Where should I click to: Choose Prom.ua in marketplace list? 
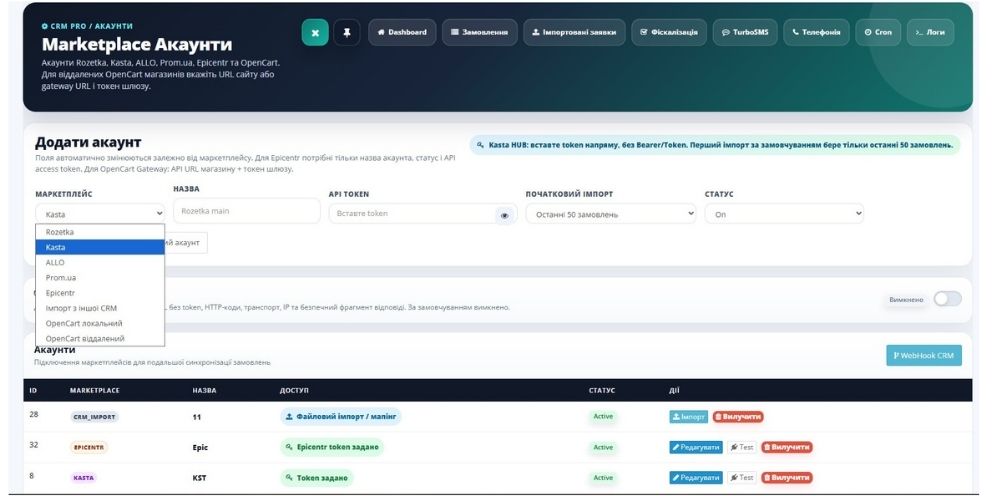[100, 278]
